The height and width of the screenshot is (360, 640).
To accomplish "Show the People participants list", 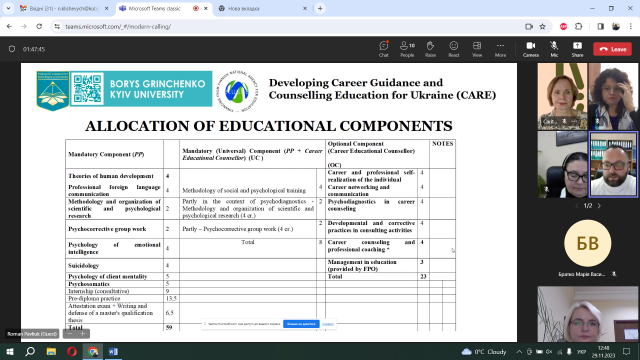I will 407,49.
